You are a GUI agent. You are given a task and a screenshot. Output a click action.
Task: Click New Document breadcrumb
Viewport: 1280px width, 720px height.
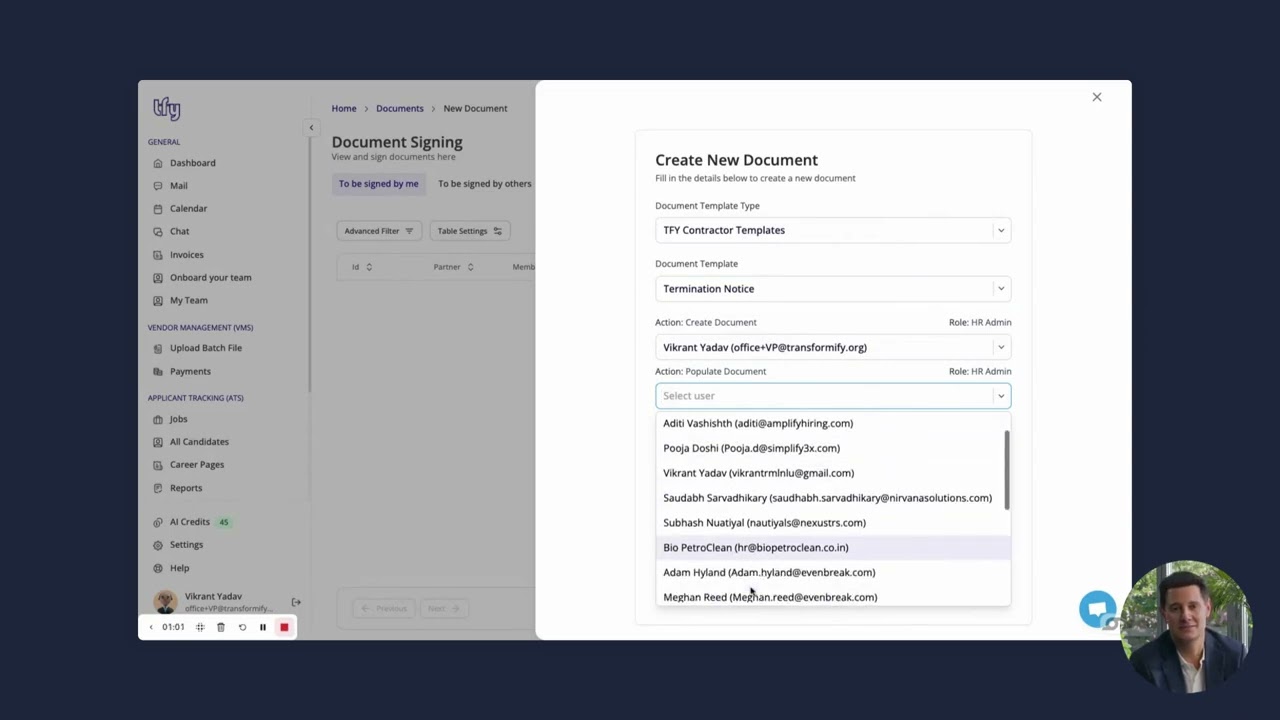click(475, 108)
